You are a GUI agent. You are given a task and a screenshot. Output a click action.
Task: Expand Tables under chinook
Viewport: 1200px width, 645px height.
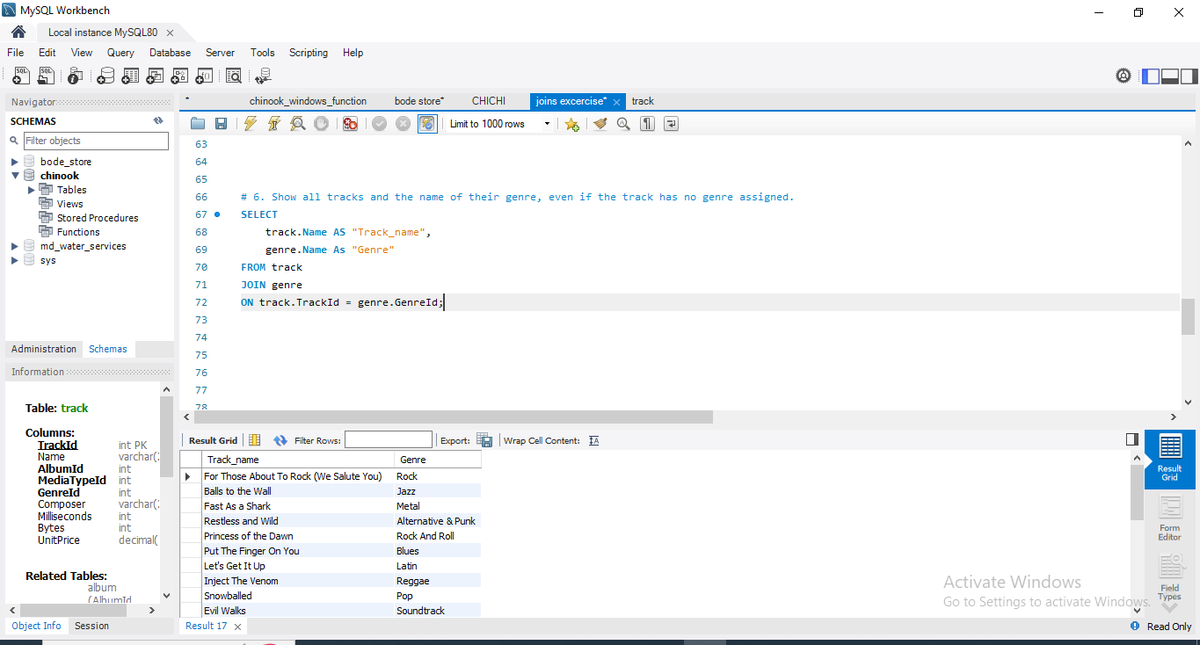click(31, 189)
